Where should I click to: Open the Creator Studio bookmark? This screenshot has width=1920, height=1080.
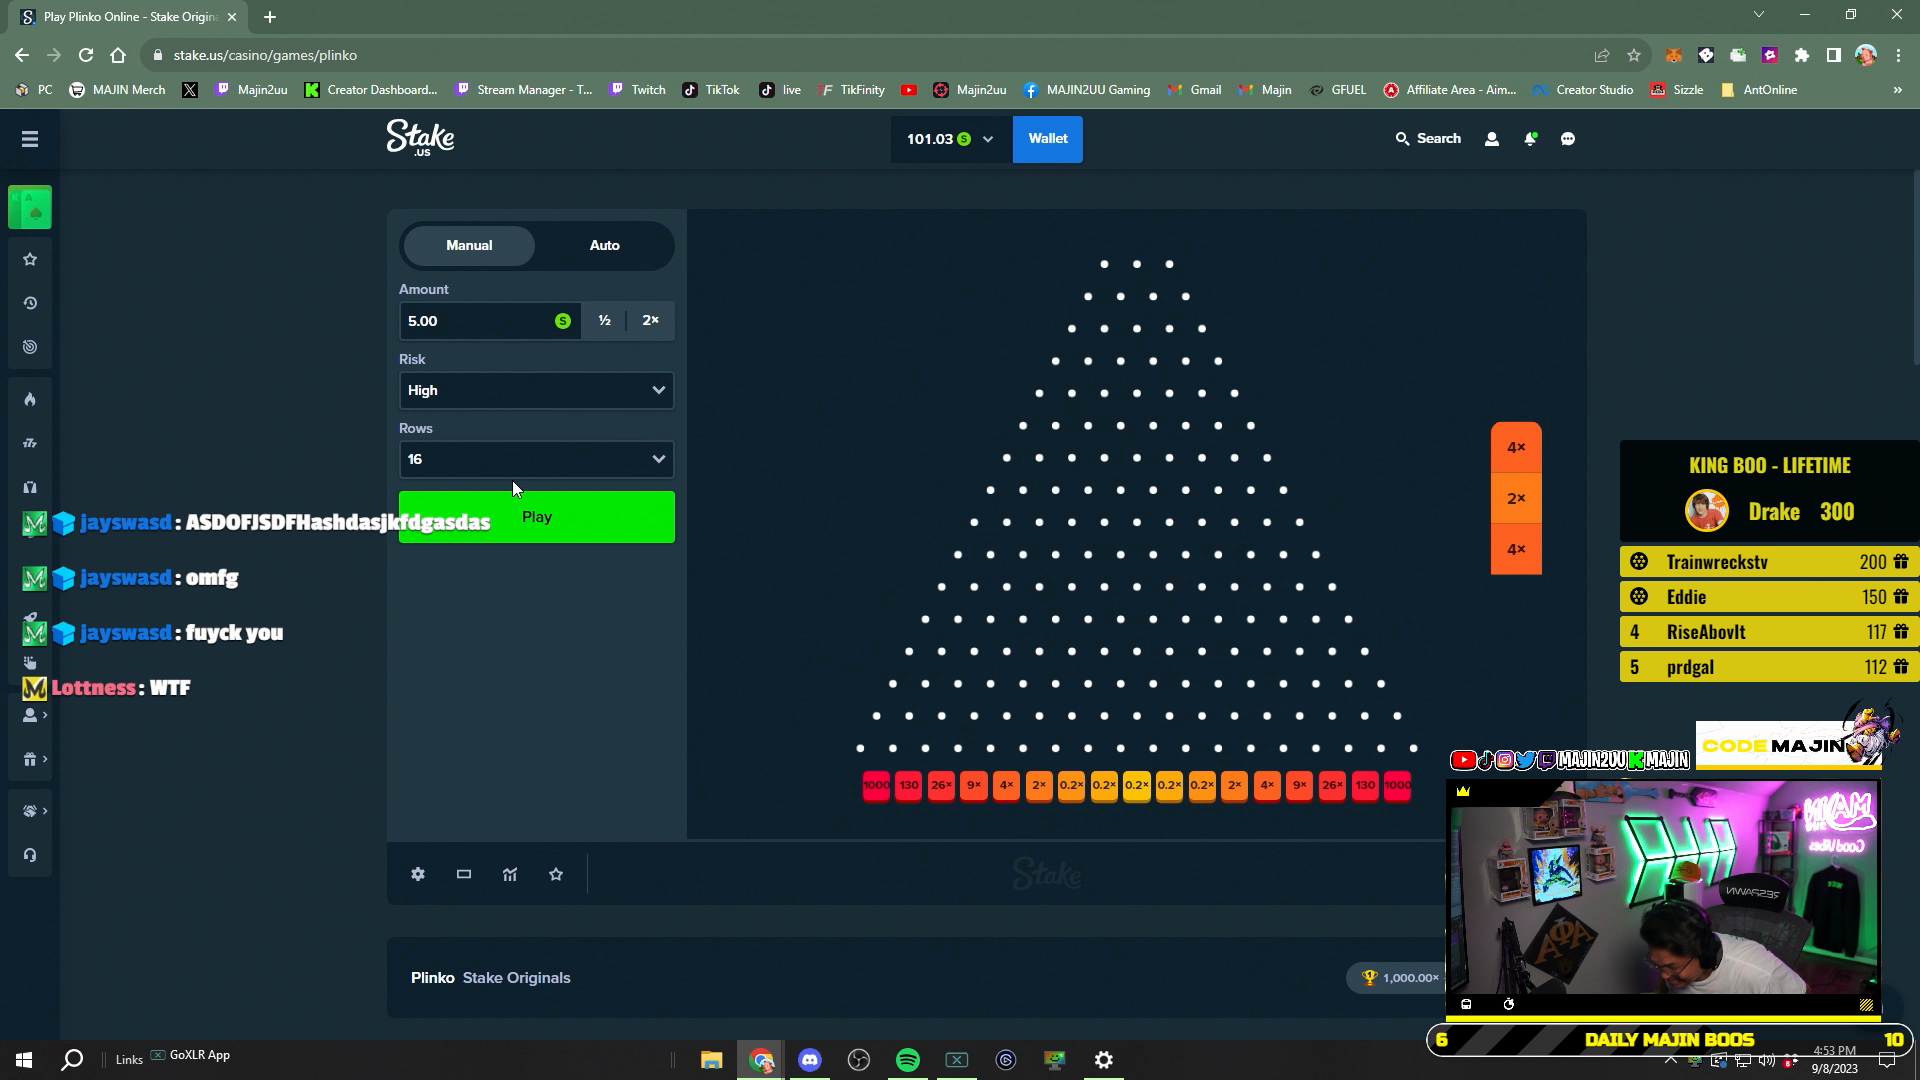(1584, 90)
